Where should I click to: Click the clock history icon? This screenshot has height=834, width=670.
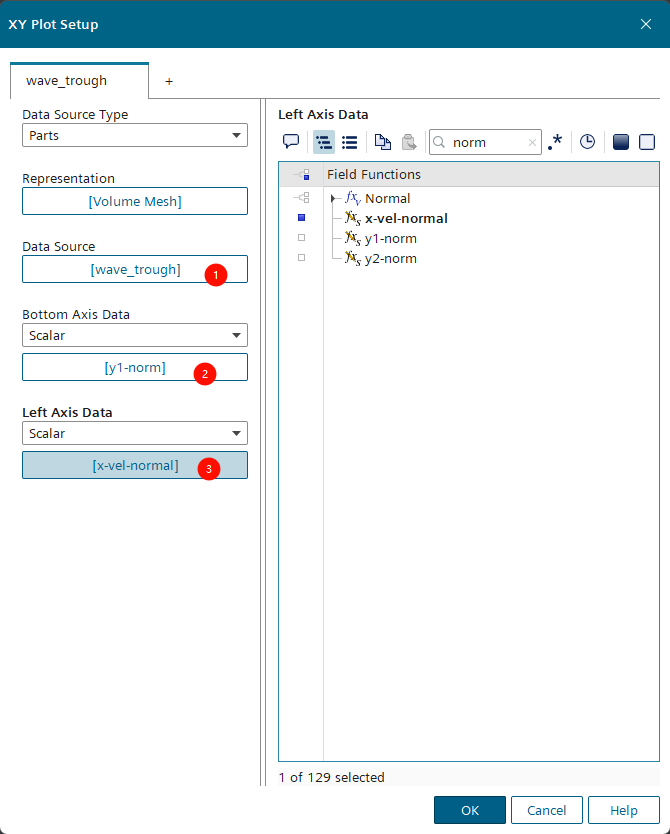587,142
